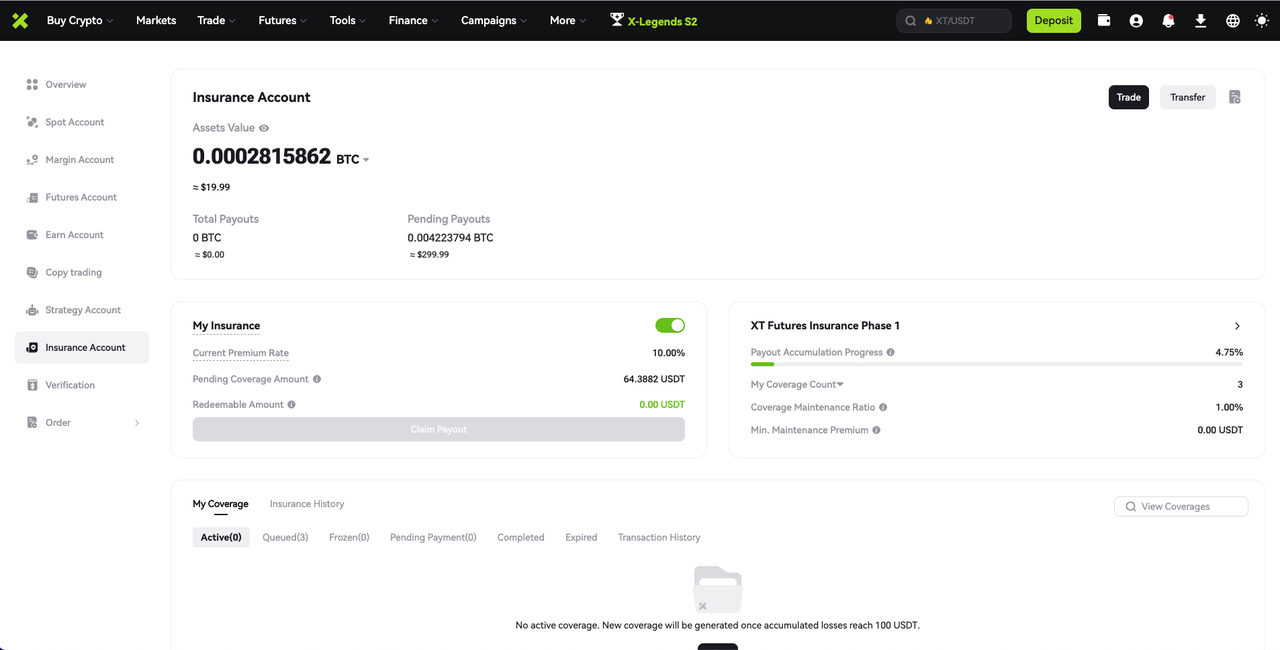Click the X-Legends S2 trophy icon
Screen dimensions: 1280x650
pos(617,19)
